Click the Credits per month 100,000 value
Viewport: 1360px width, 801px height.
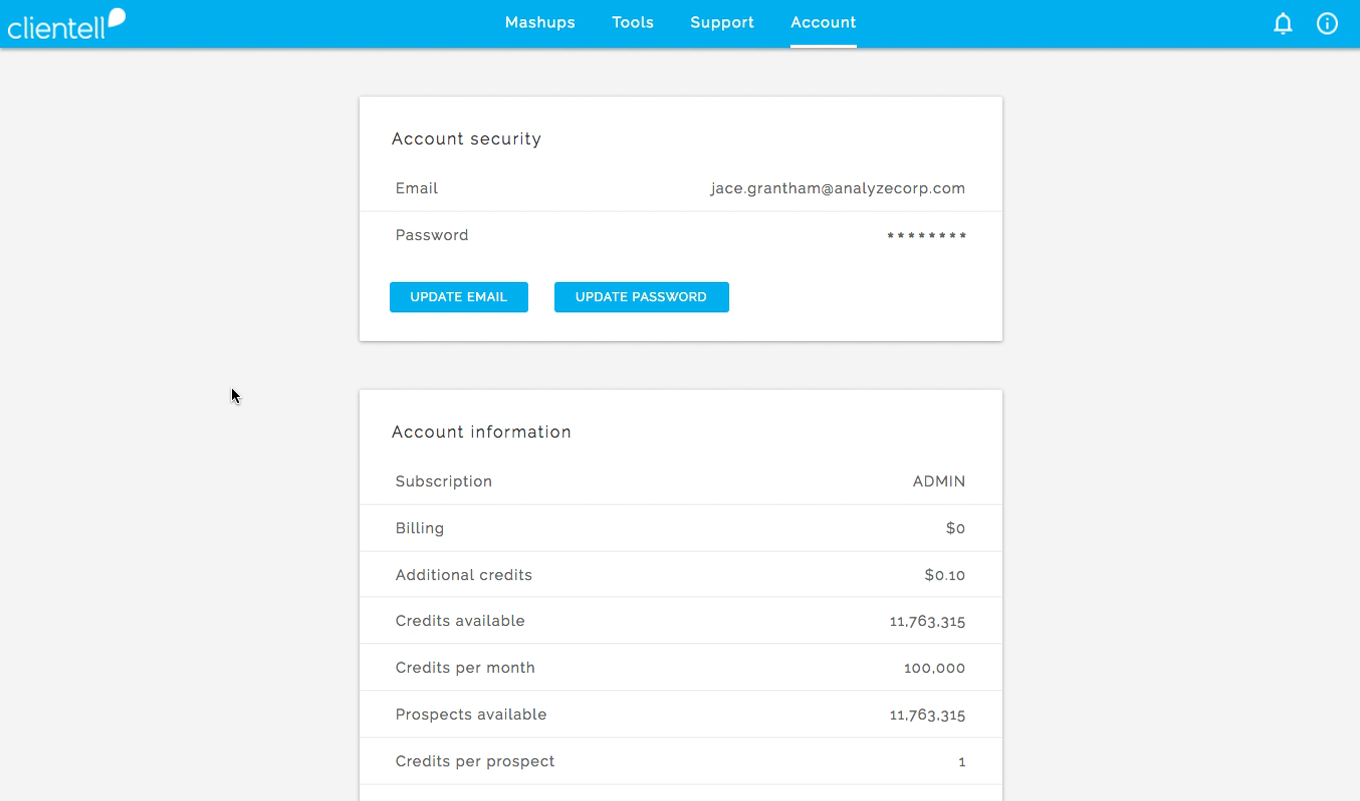click(934, 668)
